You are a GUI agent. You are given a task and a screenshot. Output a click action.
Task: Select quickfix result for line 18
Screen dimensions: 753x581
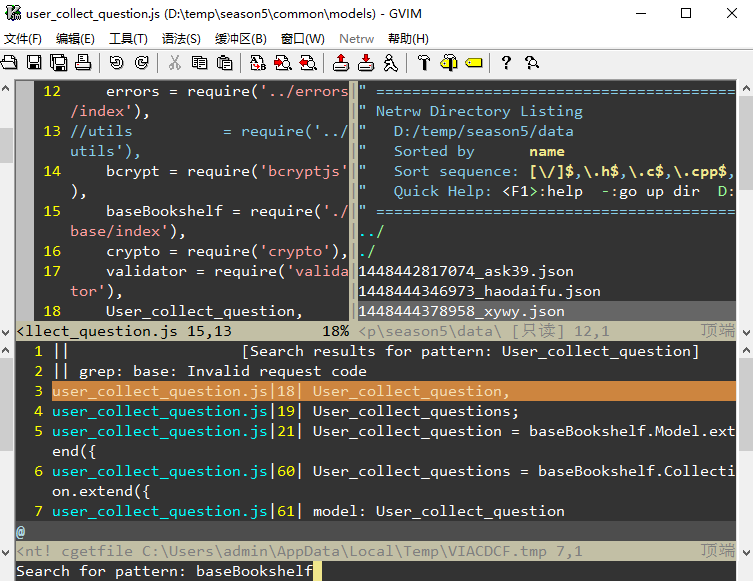point(394,391)
